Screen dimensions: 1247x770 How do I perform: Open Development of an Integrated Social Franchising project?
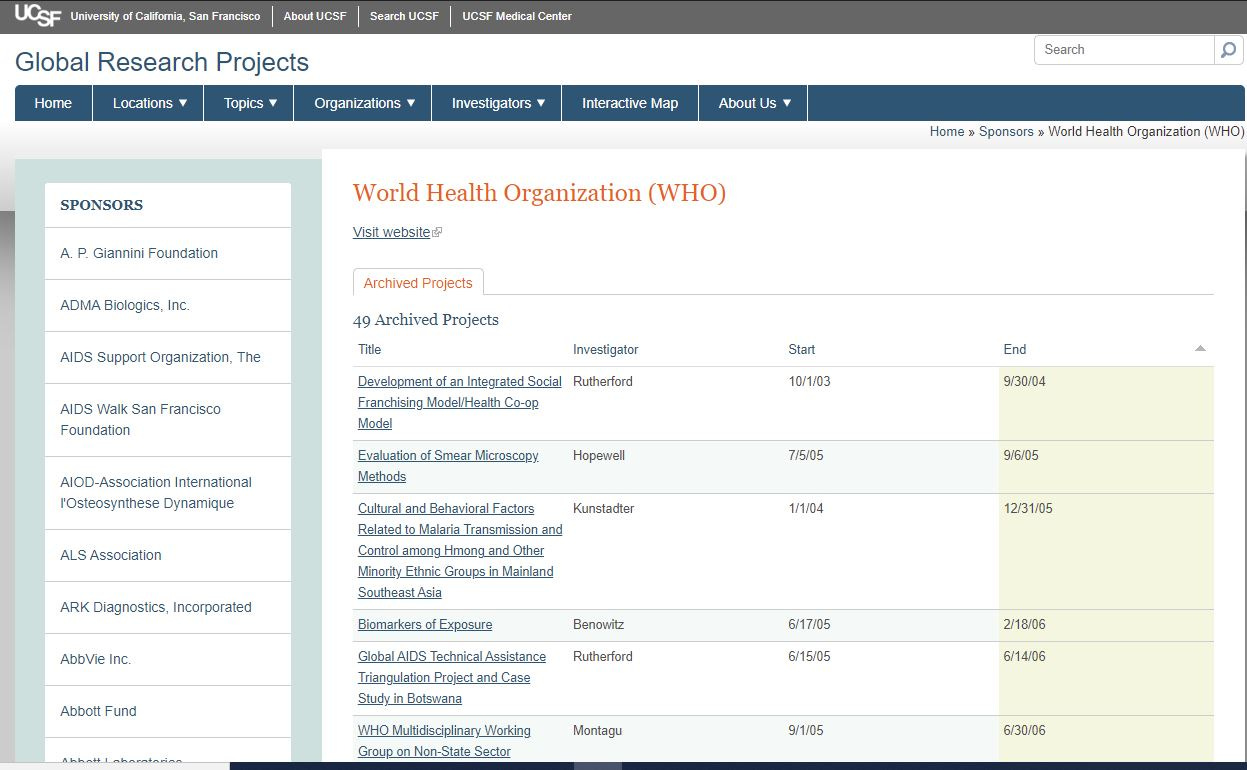[x=460, y=402]
